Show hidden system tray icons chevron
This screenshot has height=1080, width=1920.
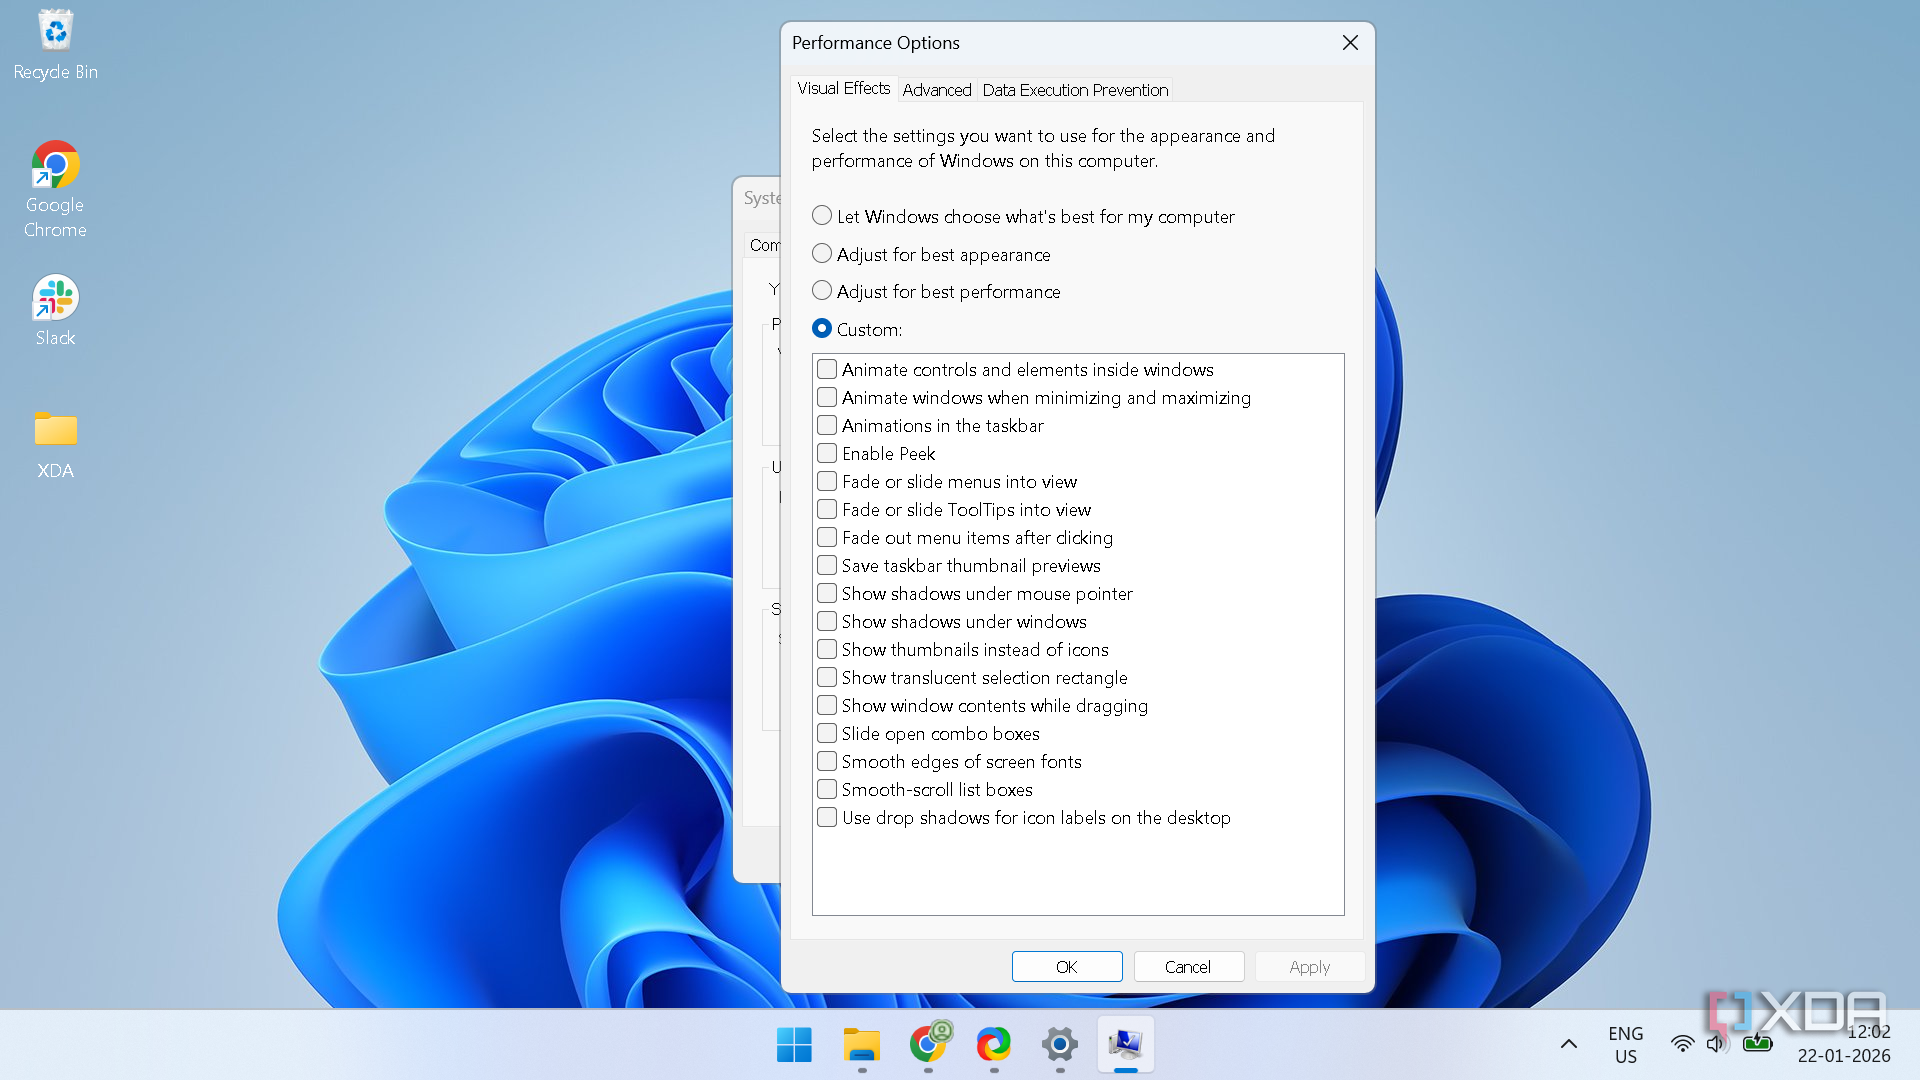(x=1569, y=1045)
